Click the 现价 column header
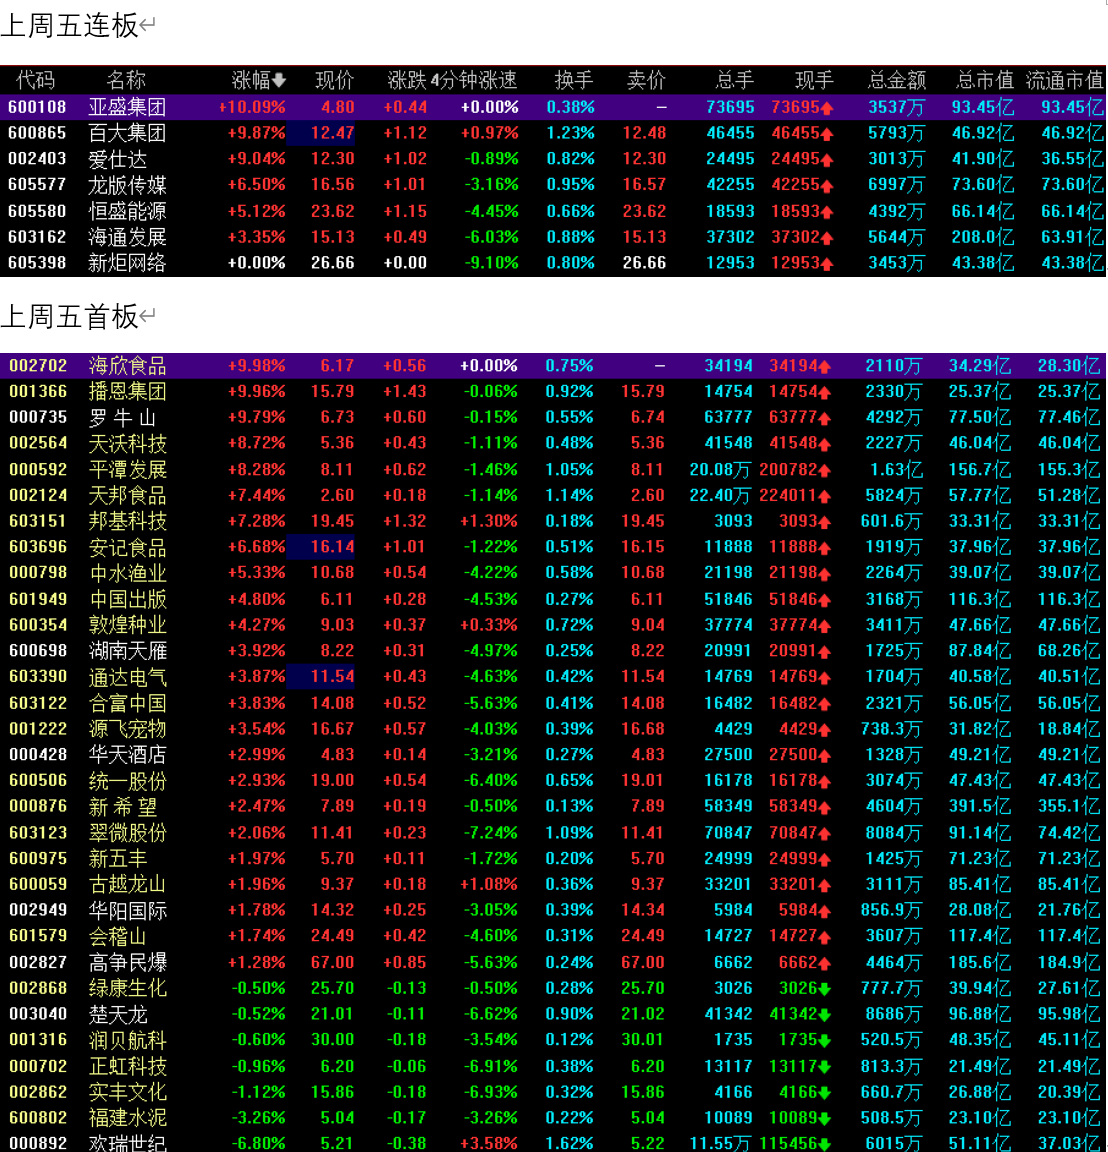 [x=334, y=80]
